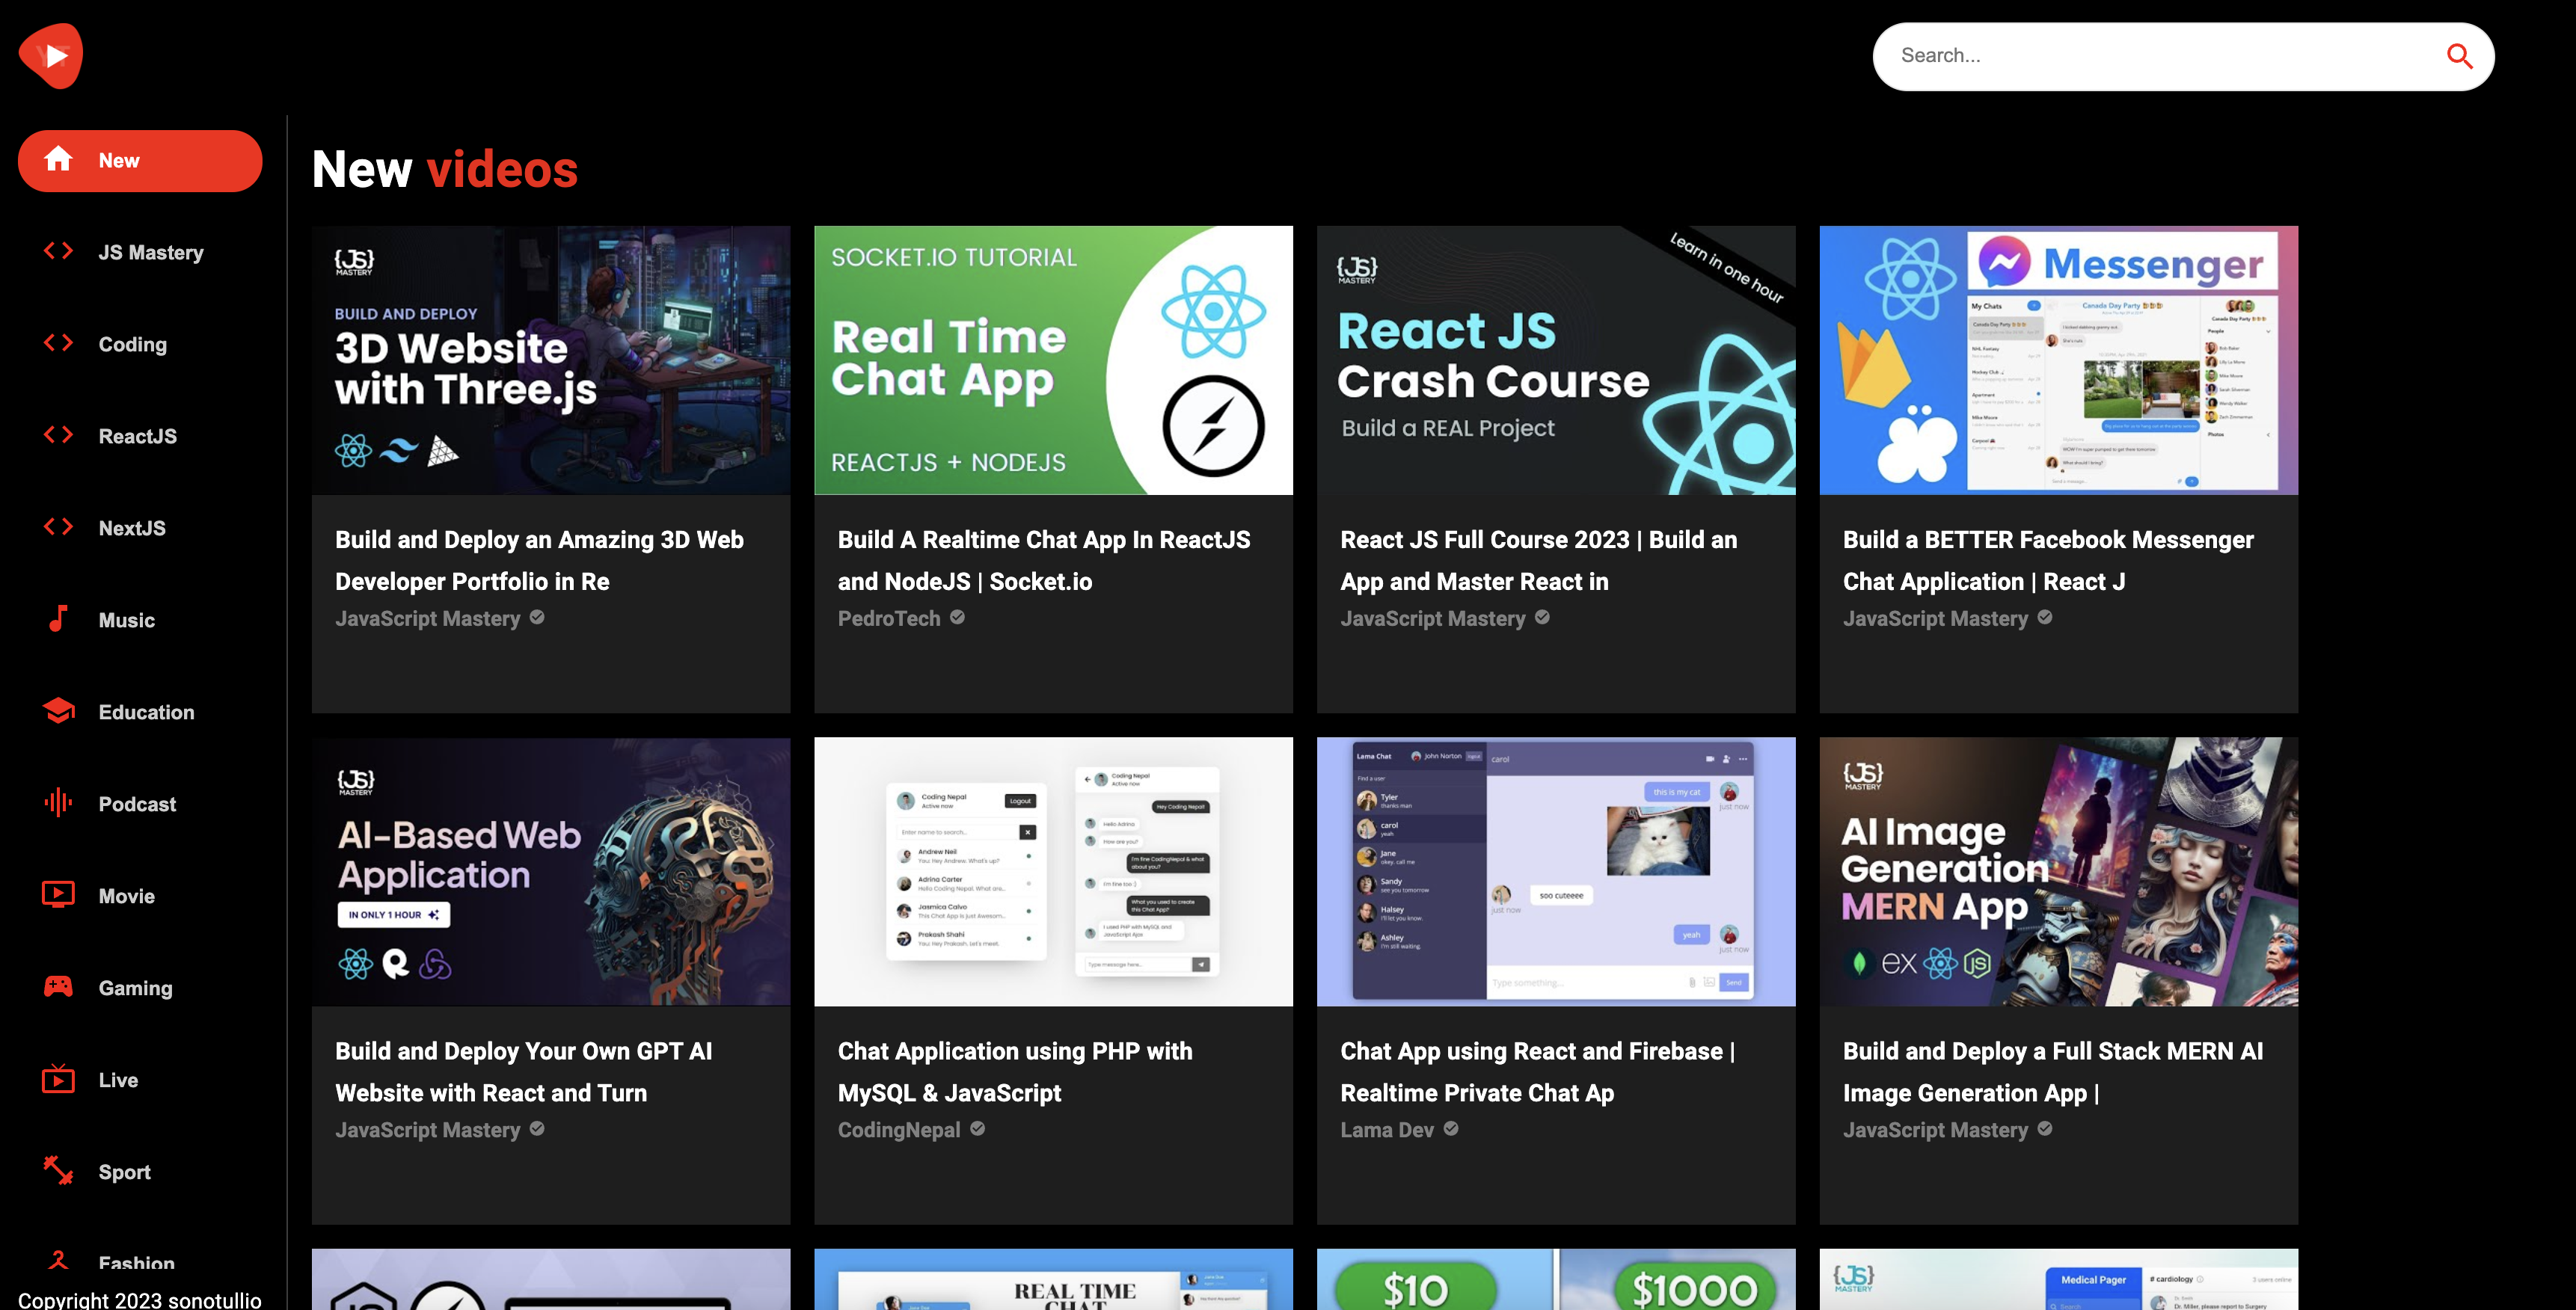Open the CodingNepal channel link
2576x1310 pixels.
(898, 1130)
